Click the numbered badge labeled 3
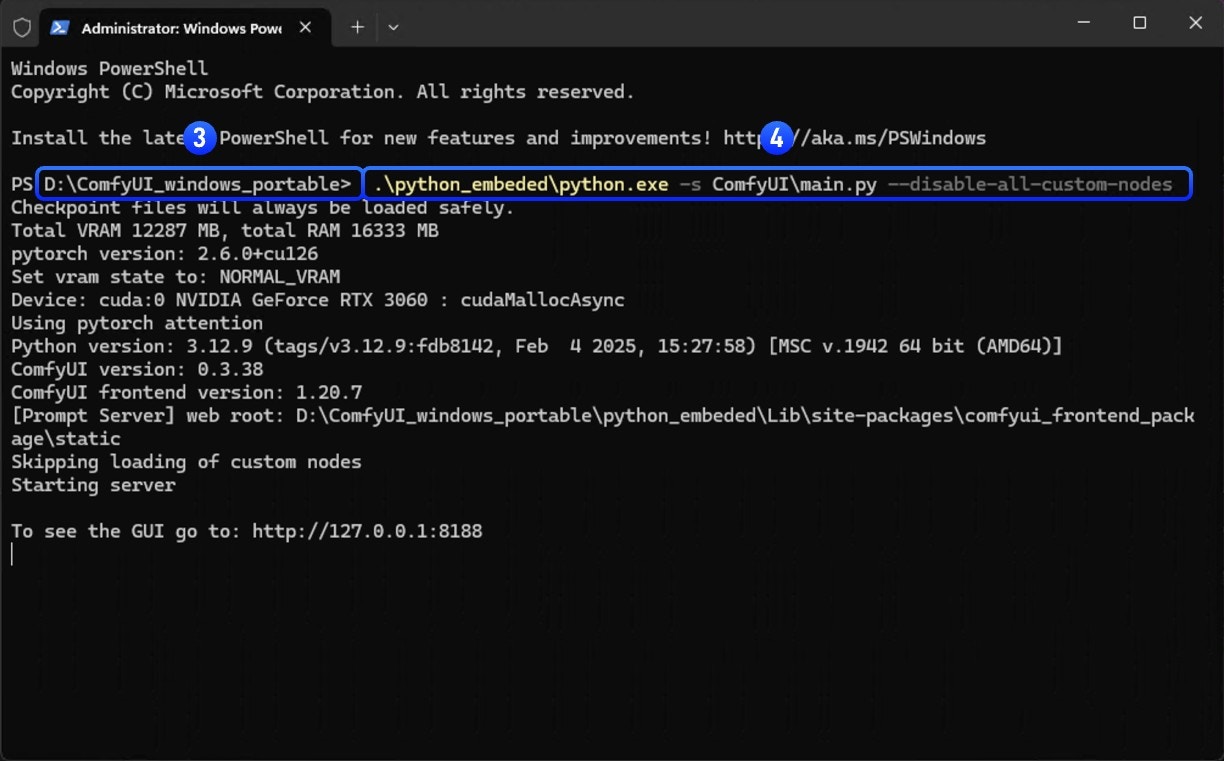This screenshot has width=1224, height=761. pyautogui.click(x=199, y=138)
